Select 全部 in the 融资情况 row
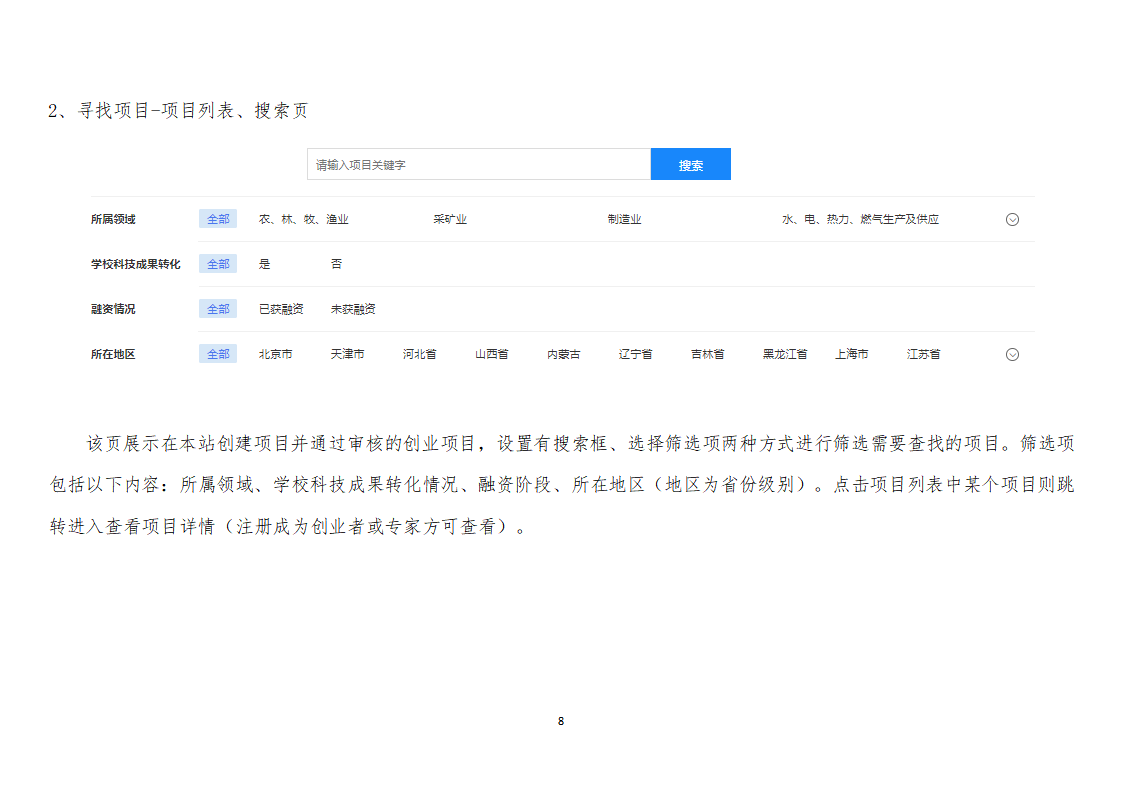 pos(218,309)
